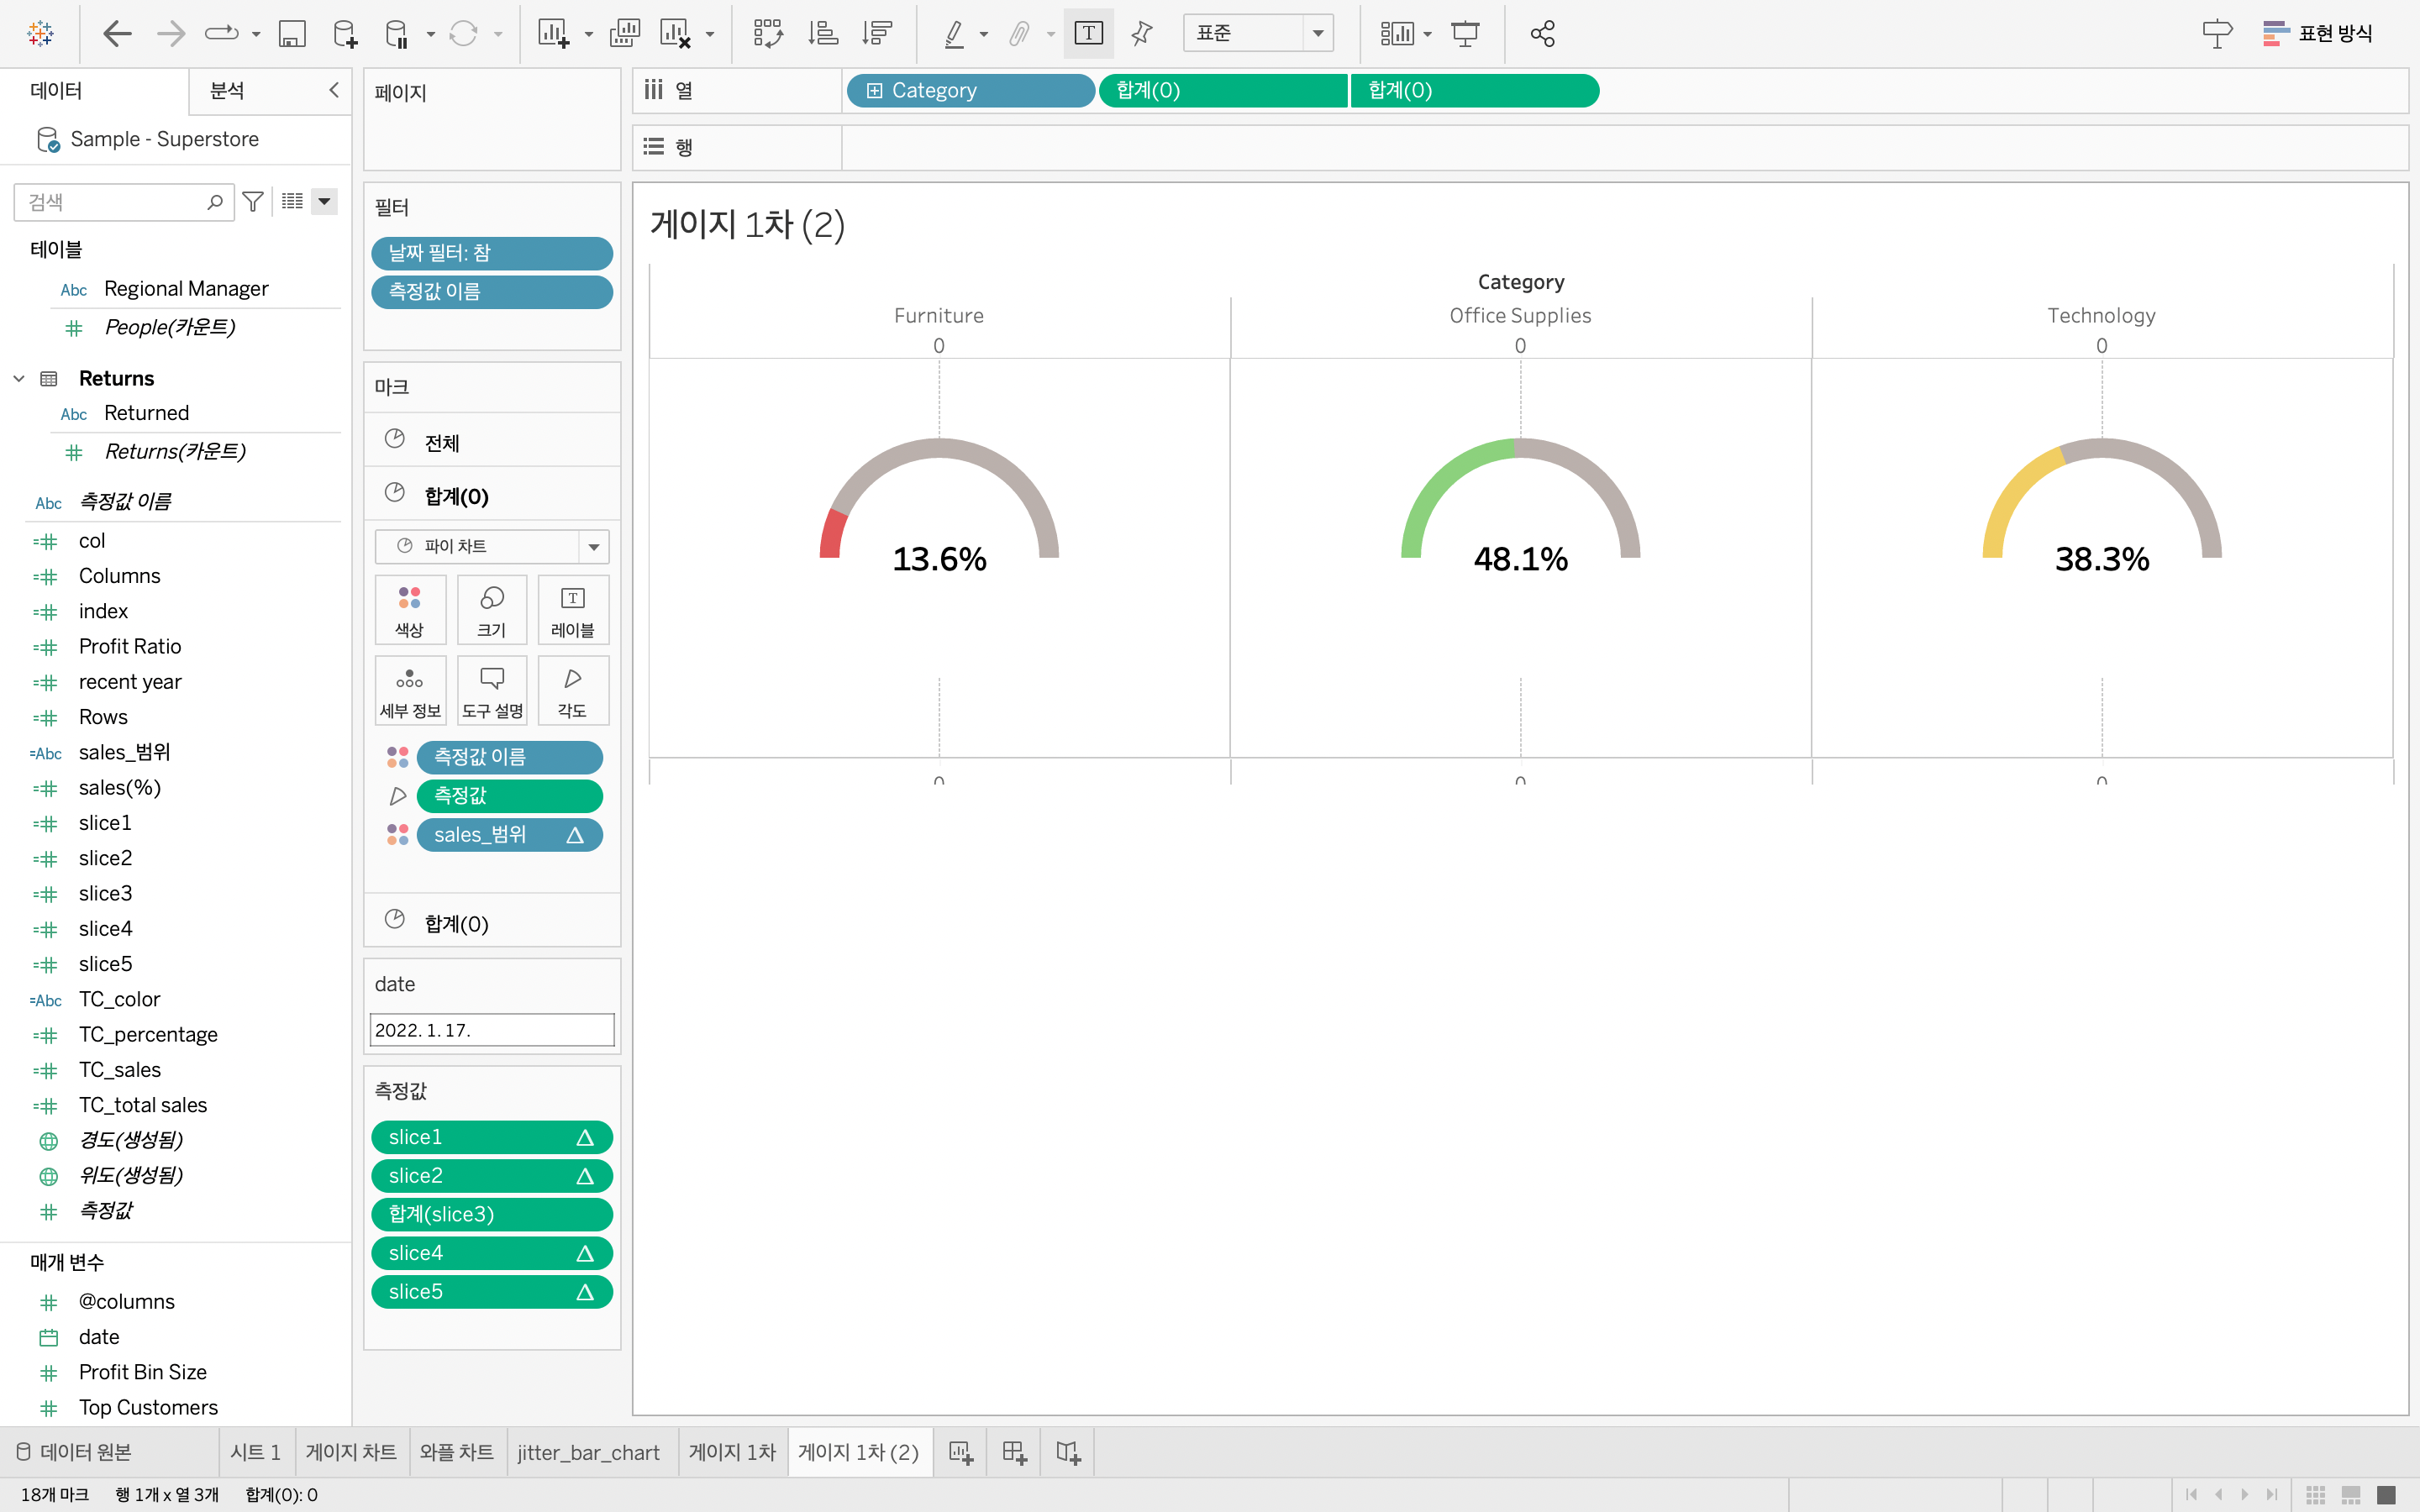
Task: Click the share workbook icon
Action: 1542,34
